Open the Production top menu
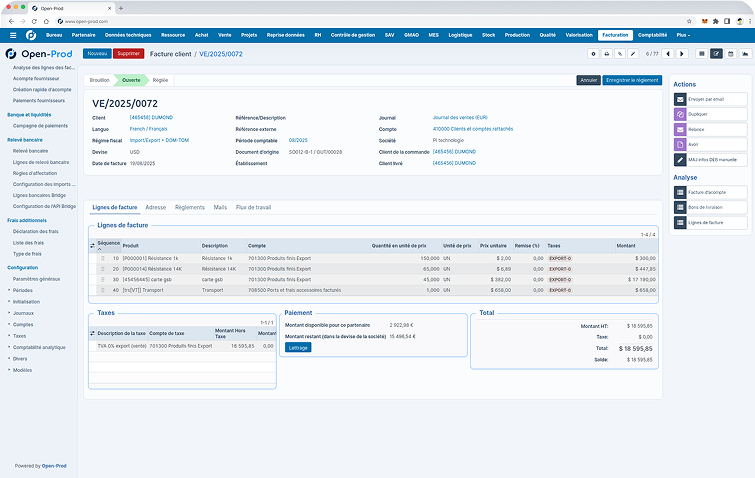 pos(517,35)
